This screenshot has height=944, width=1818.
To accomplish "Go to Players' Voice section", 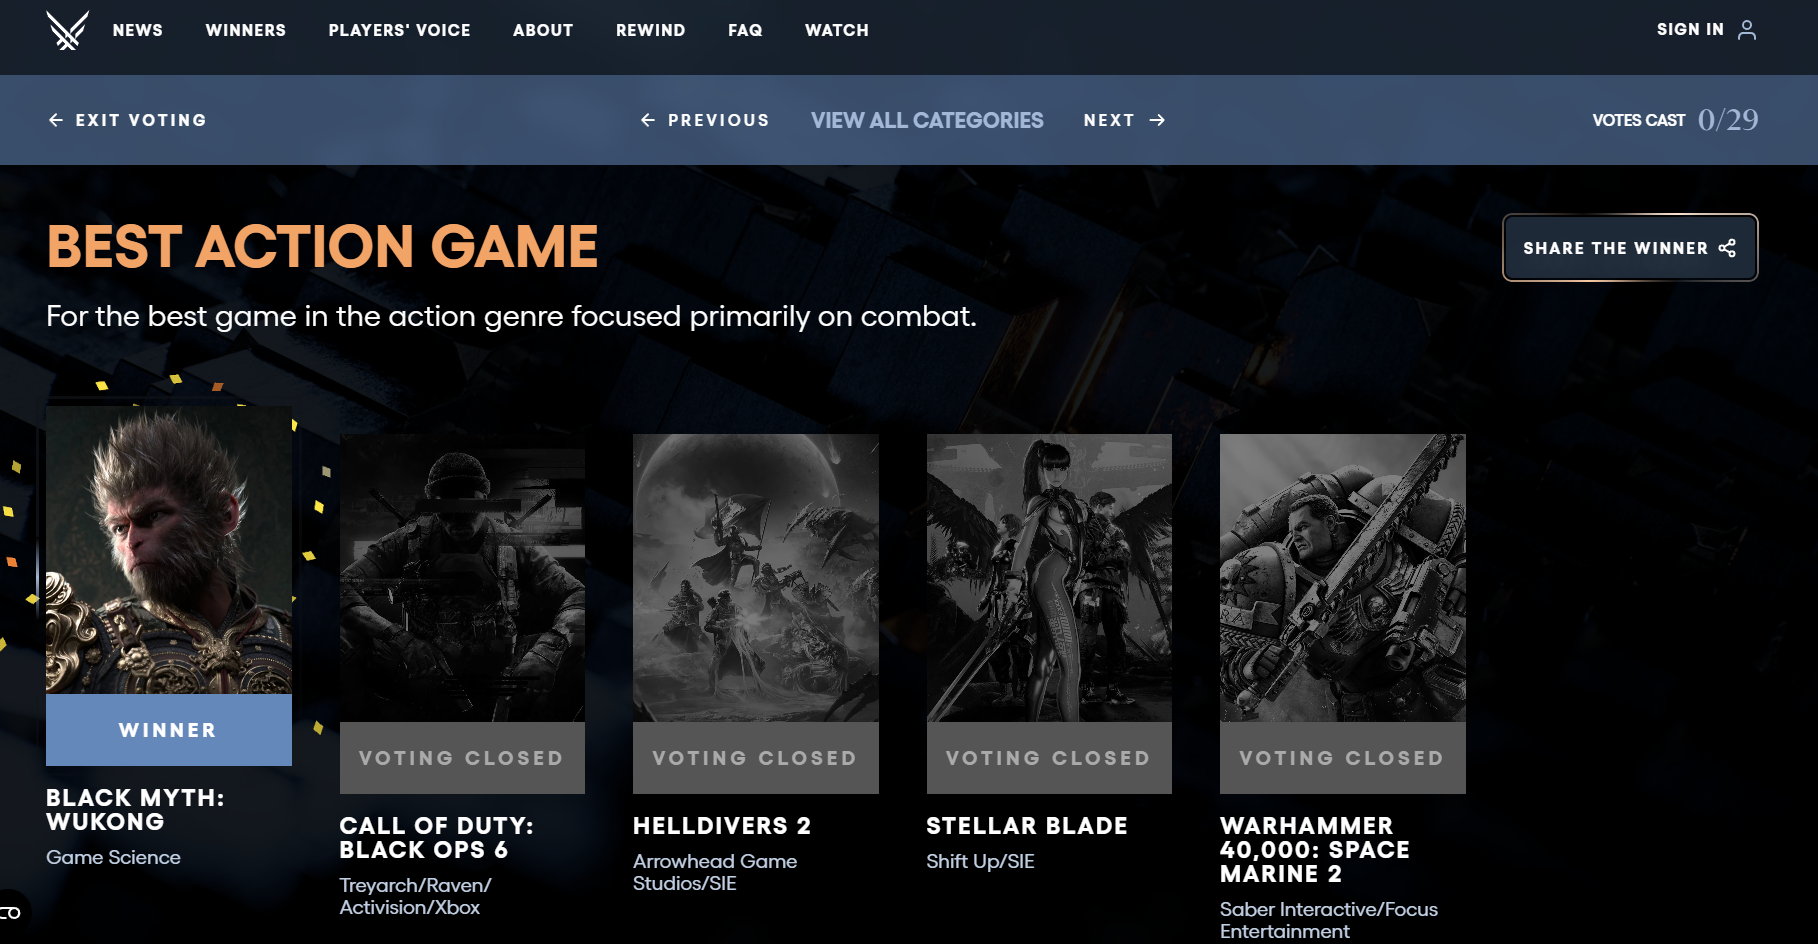I will coord(400,30).
